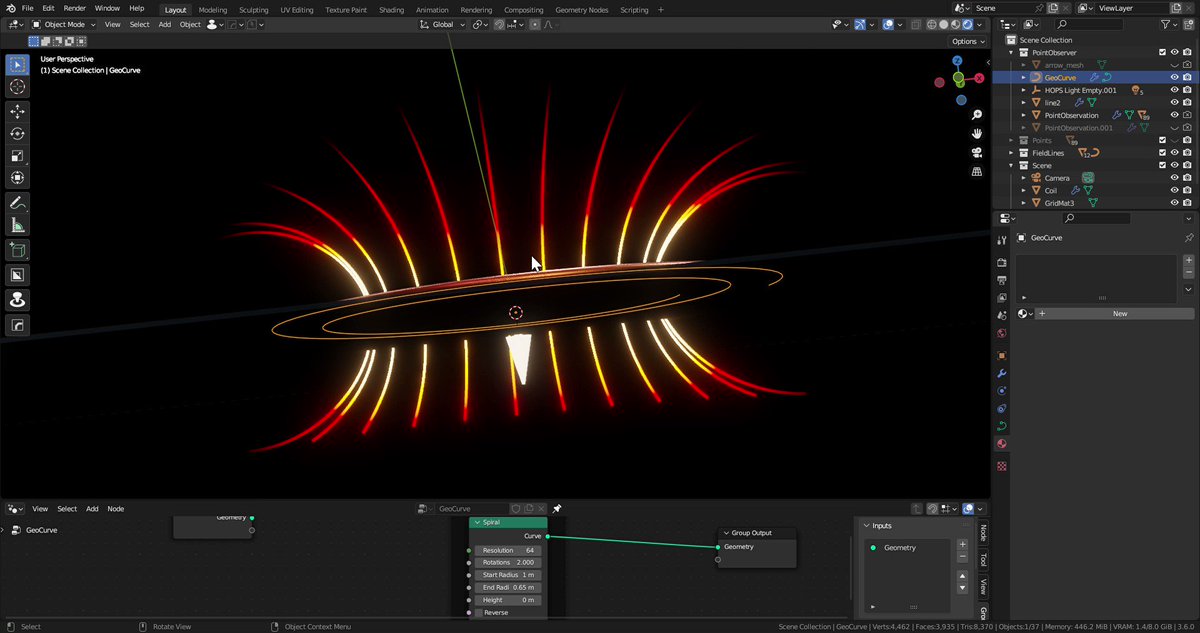Toggle the Reverse checkbox on Spiral node
This screenshot has width=1200, height=633.
(x=478, y=612)
